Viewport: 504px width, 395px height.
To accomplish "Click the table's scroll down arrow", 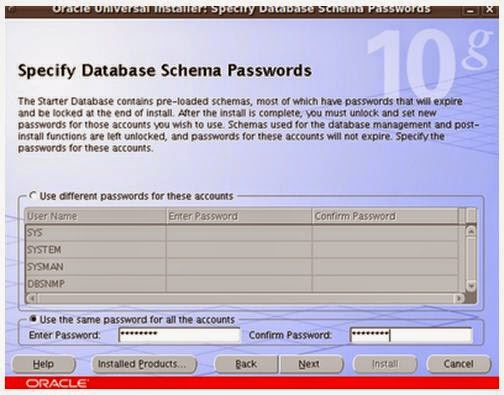I will click(471, 286).
